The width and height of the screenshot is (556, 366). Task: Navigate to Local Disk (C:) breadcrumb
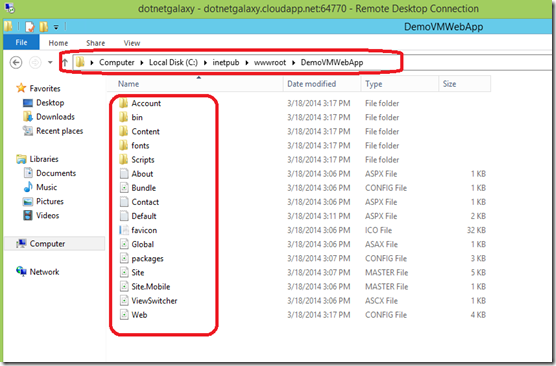click(173, 62)
